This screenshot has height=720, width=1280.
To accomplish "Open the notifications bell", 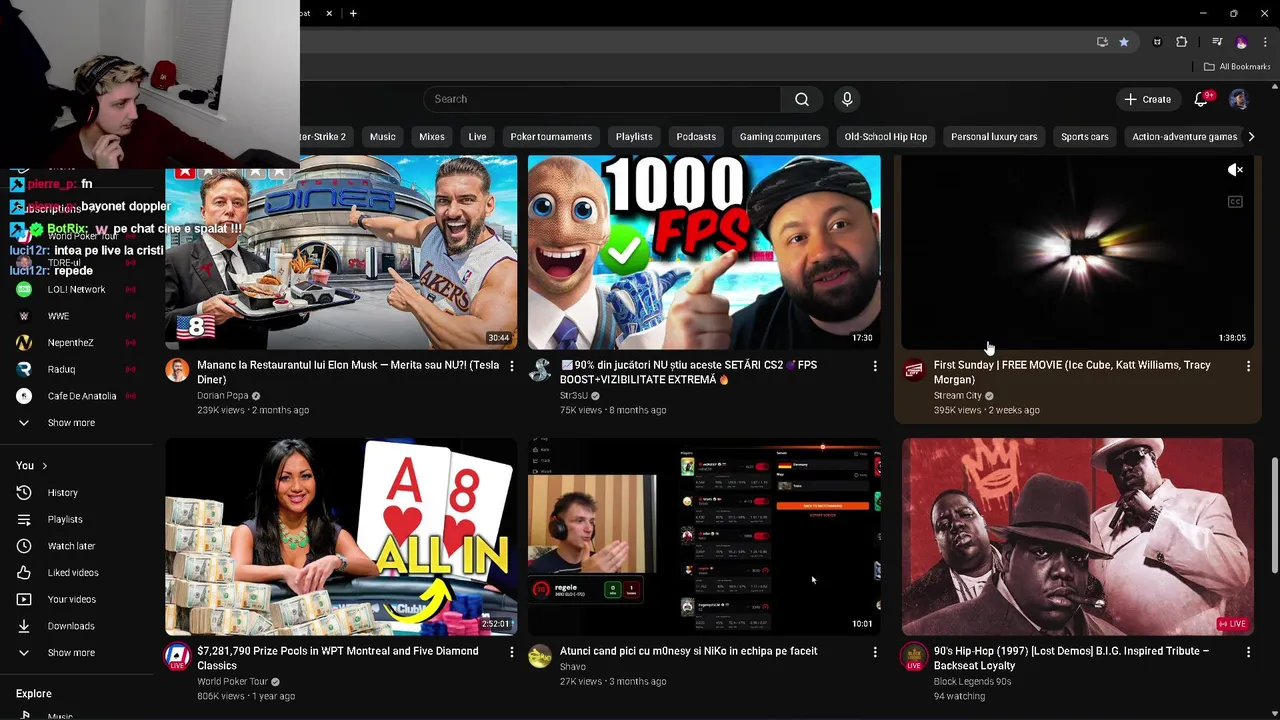I will pyautogui.click(x=1202, y=99).
